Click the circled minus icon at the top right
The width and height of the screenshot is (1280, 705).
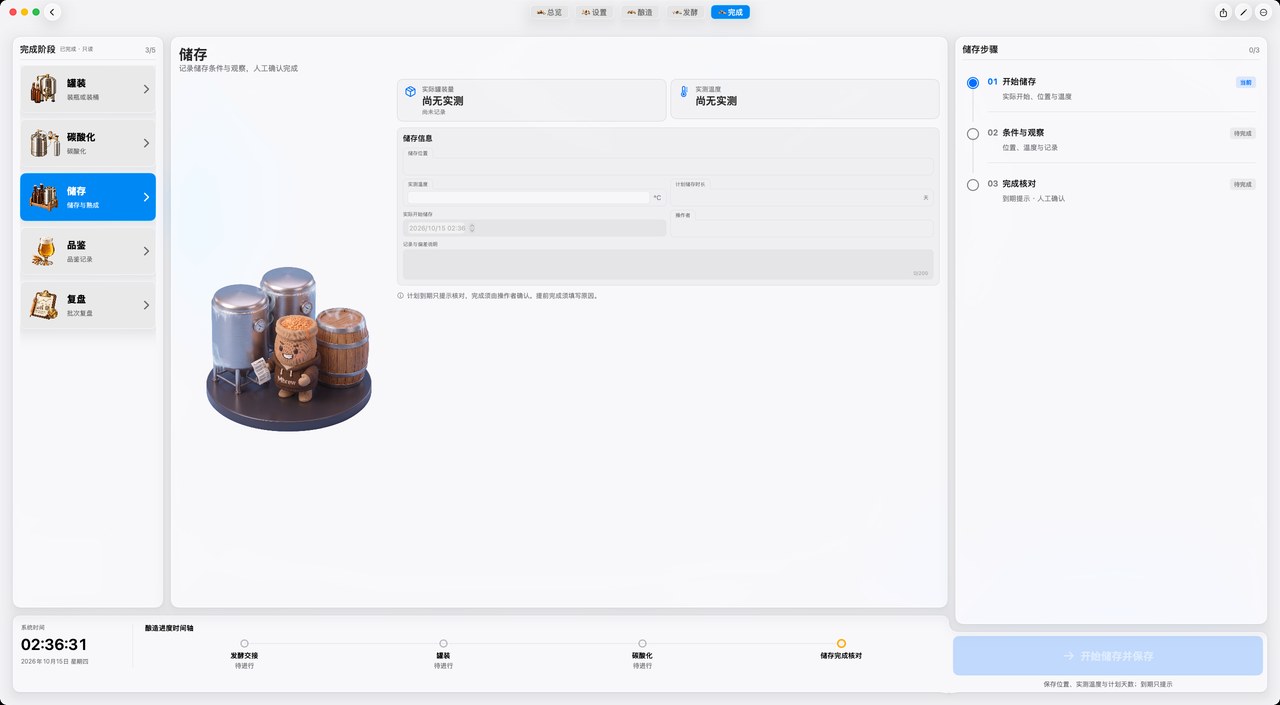tap(1263, 12)
